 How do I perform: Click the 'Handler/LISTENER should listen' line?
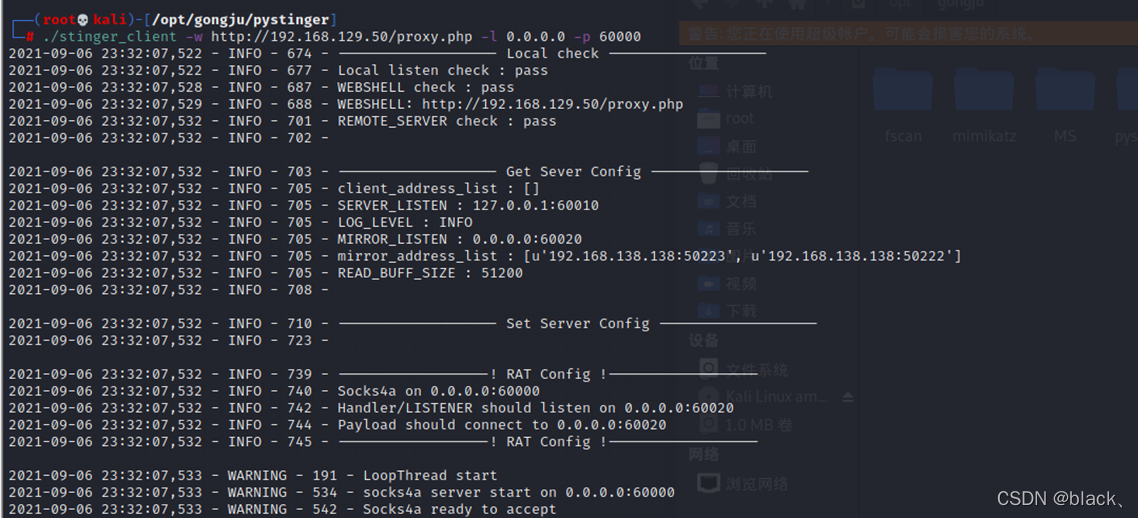[371, 408]
